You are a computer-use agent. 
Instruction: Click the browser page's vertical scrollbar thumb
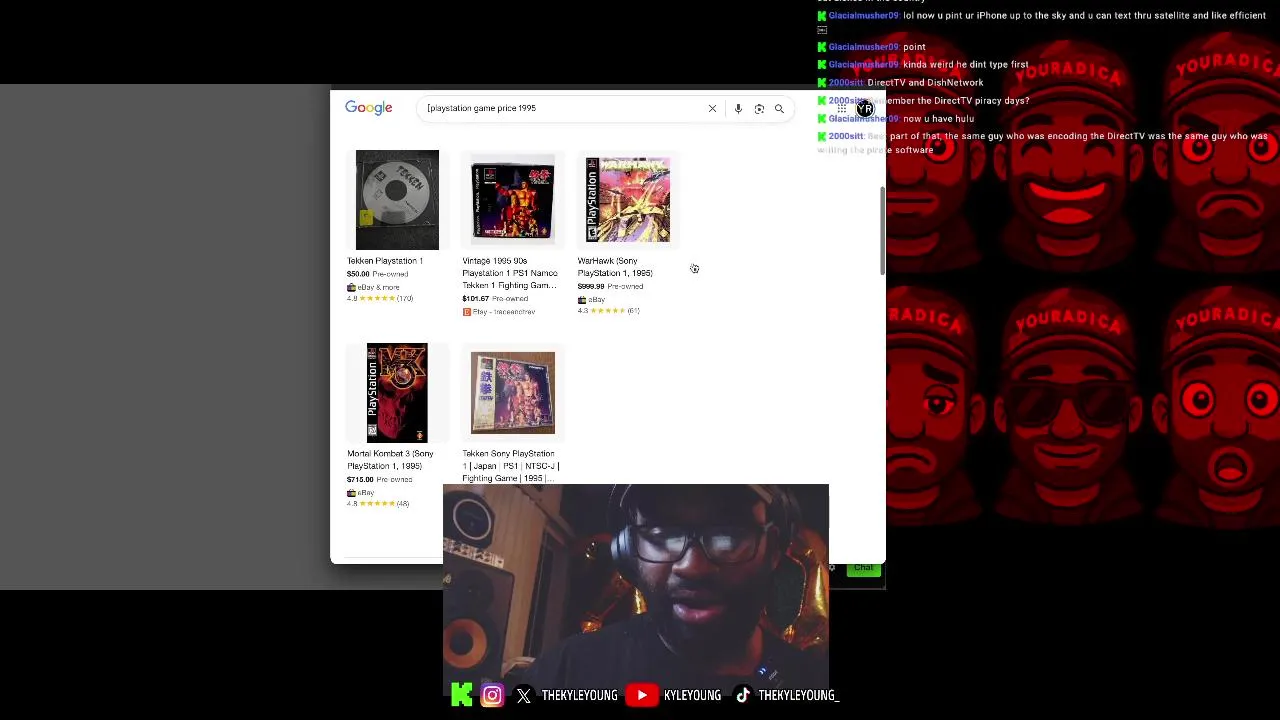point(882,230)
